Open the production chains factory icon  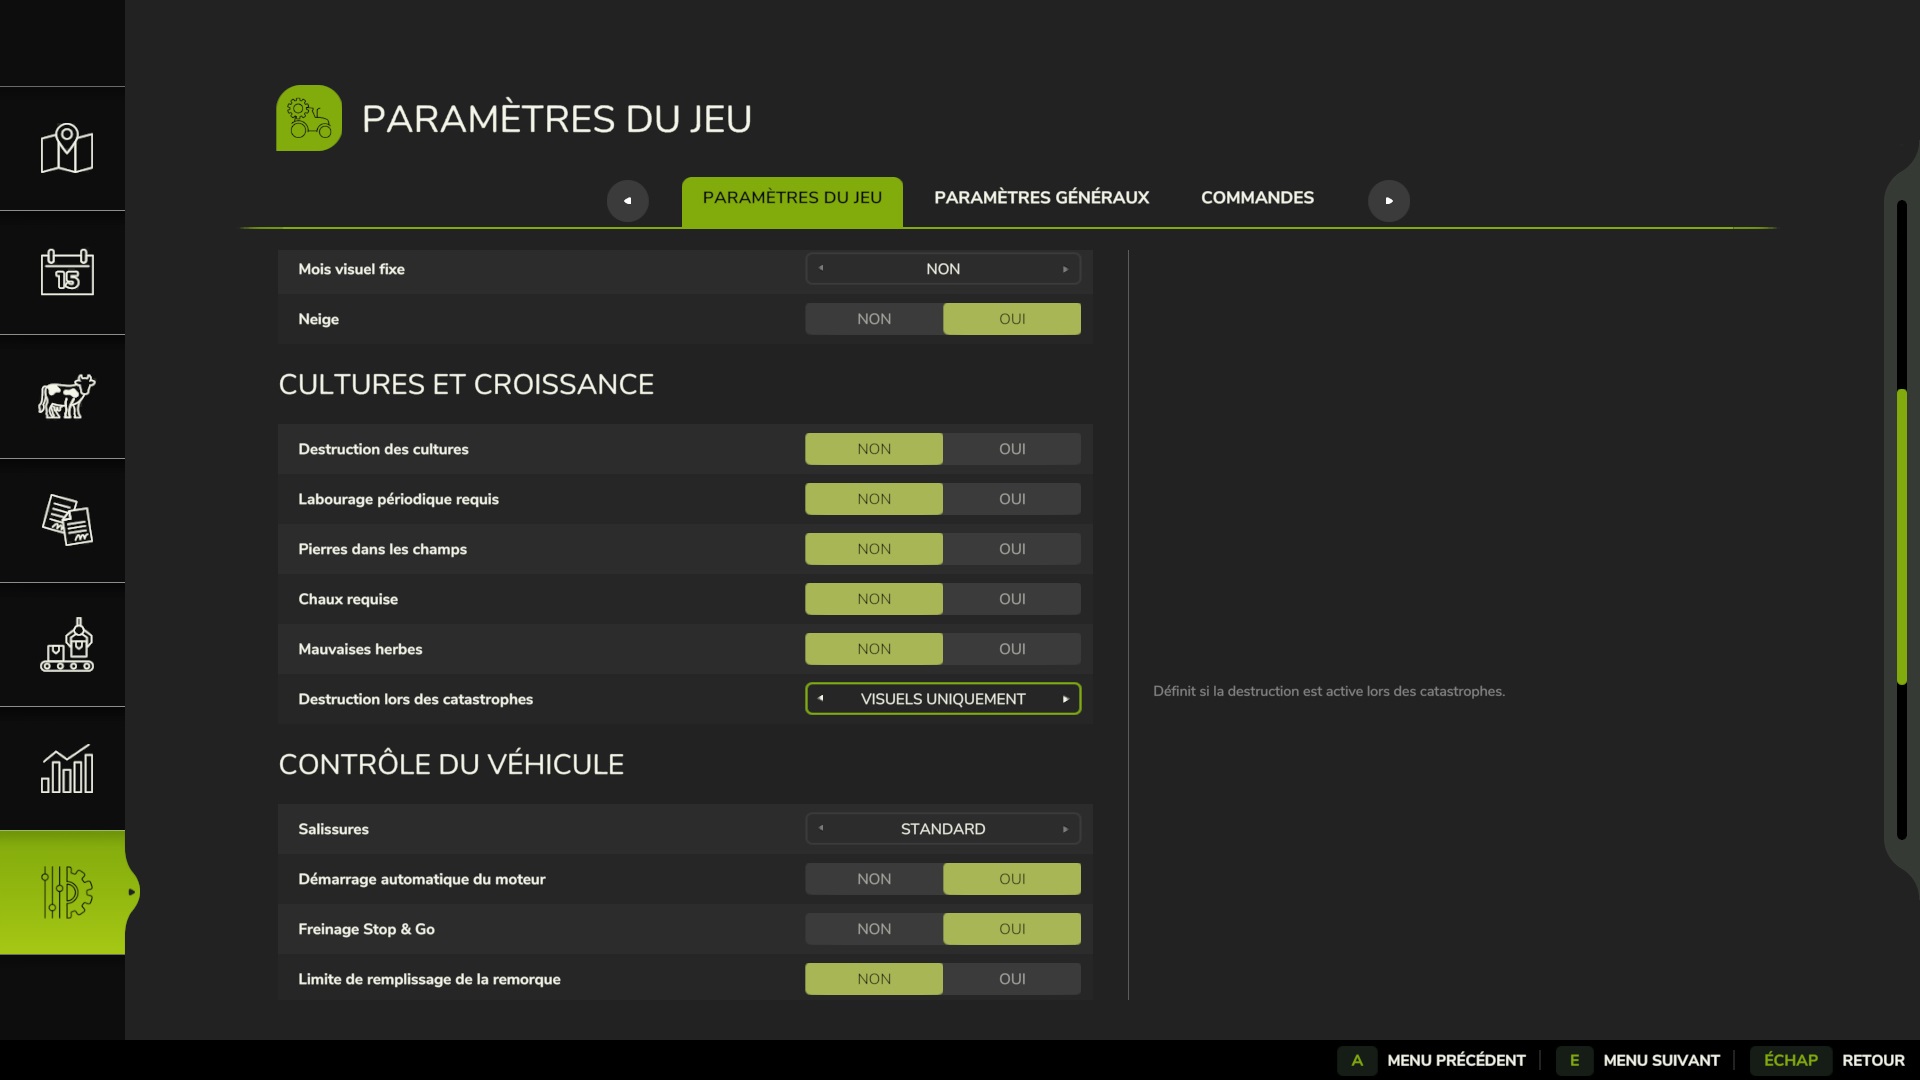(66, 644)
